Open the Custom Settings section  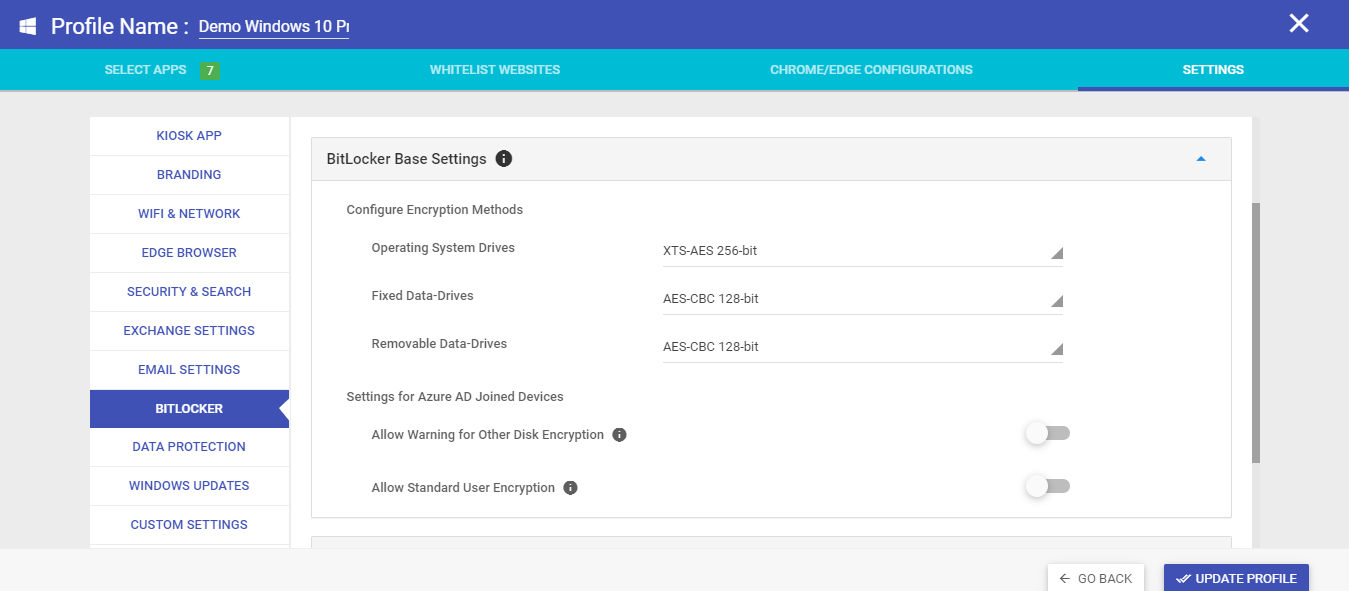[189, 525]
